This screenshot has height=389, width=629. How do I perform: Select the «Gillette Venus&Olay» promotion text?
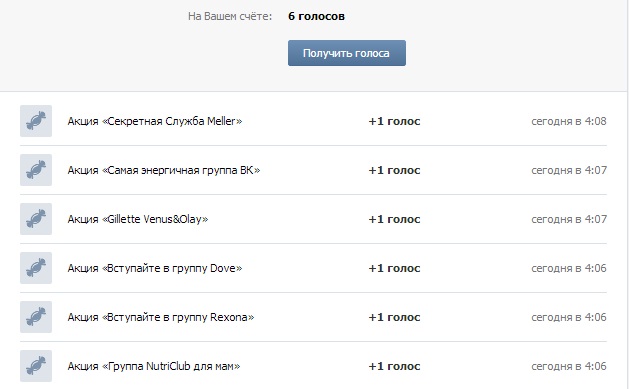coord(138,219)
